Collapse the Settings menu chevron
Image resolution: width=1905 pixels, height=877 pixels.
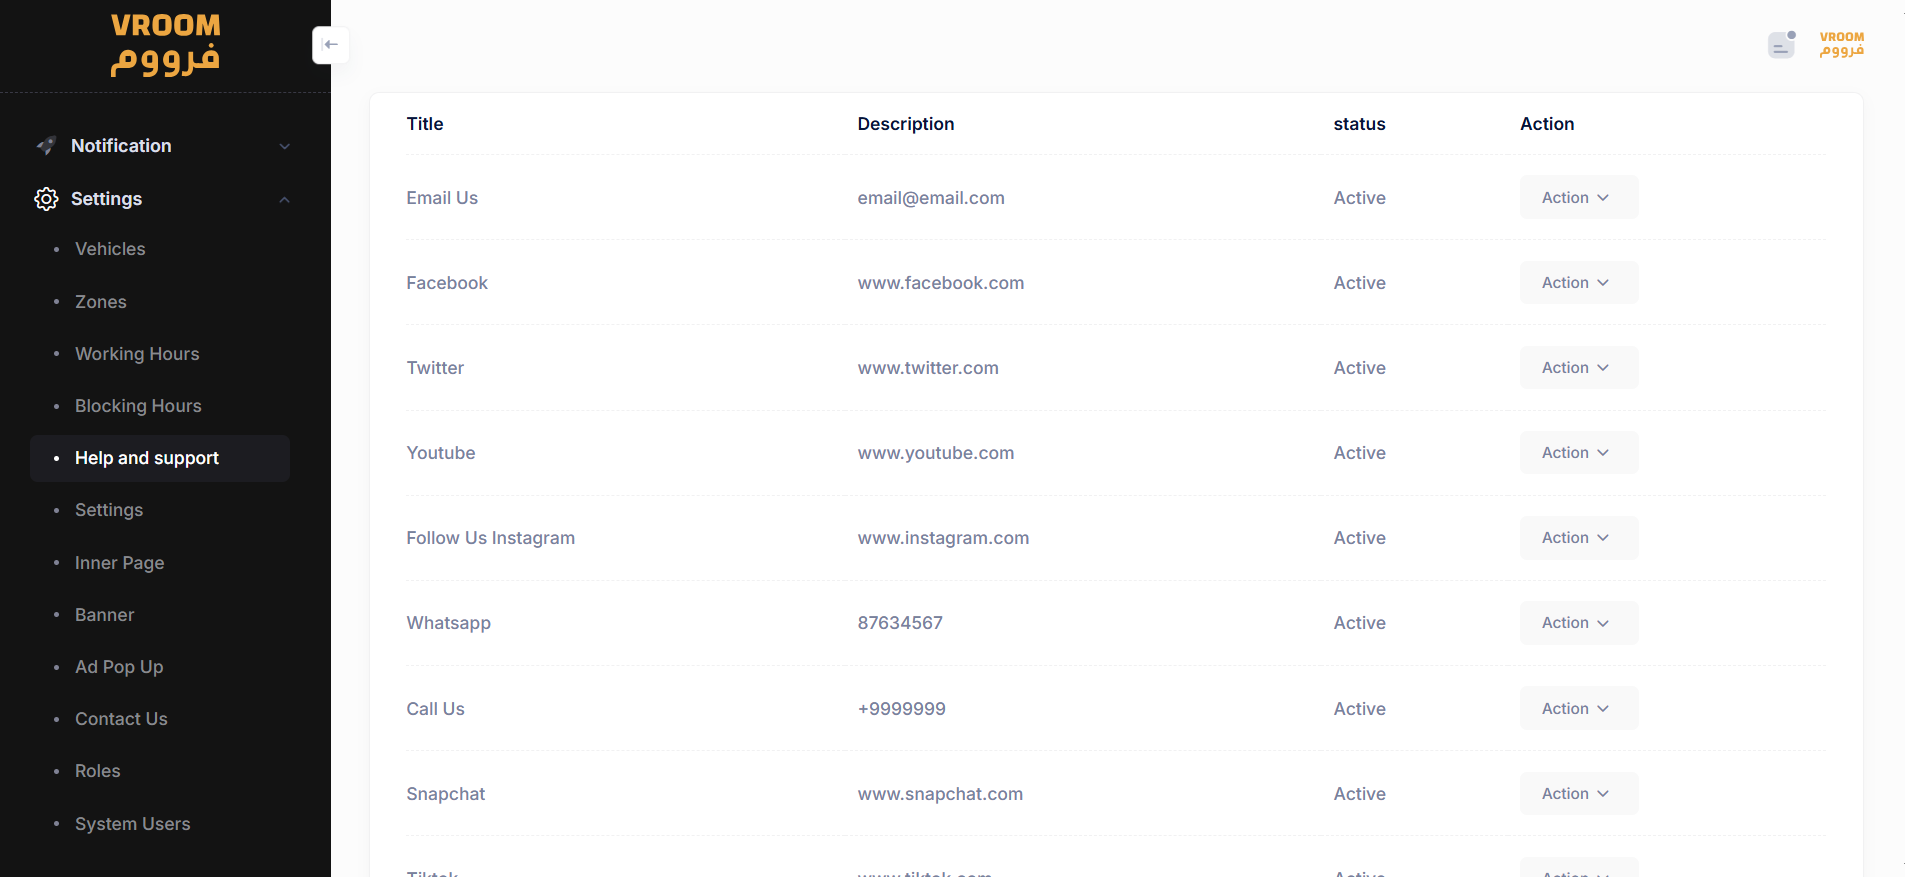pyautogui.click(x=285, y=200)
